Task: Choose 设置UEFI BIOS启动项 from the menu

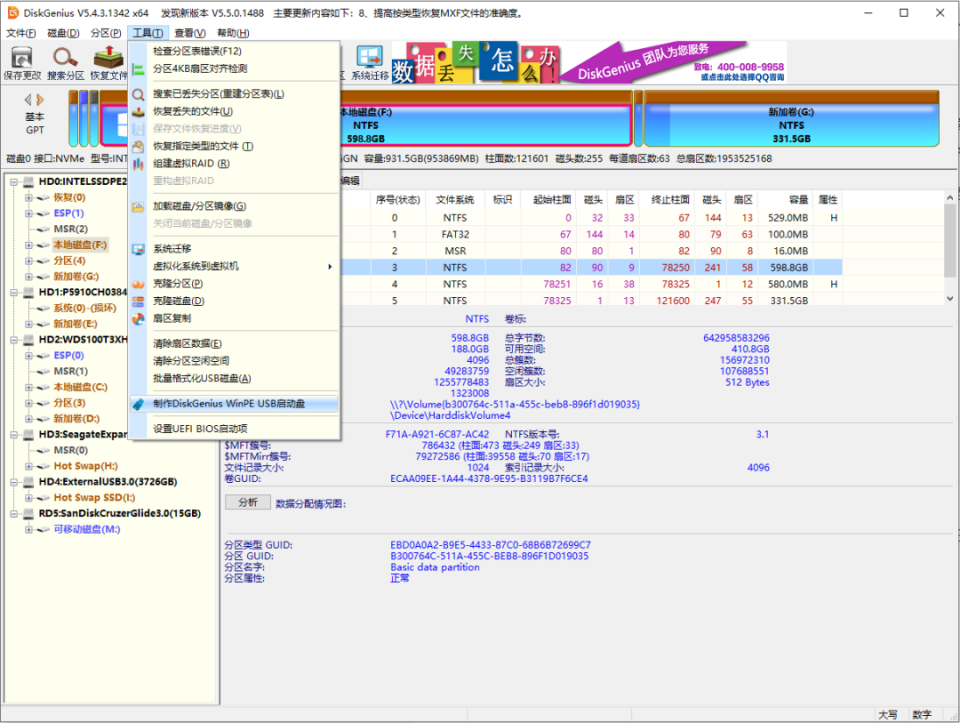Action: tap(234, 429)
